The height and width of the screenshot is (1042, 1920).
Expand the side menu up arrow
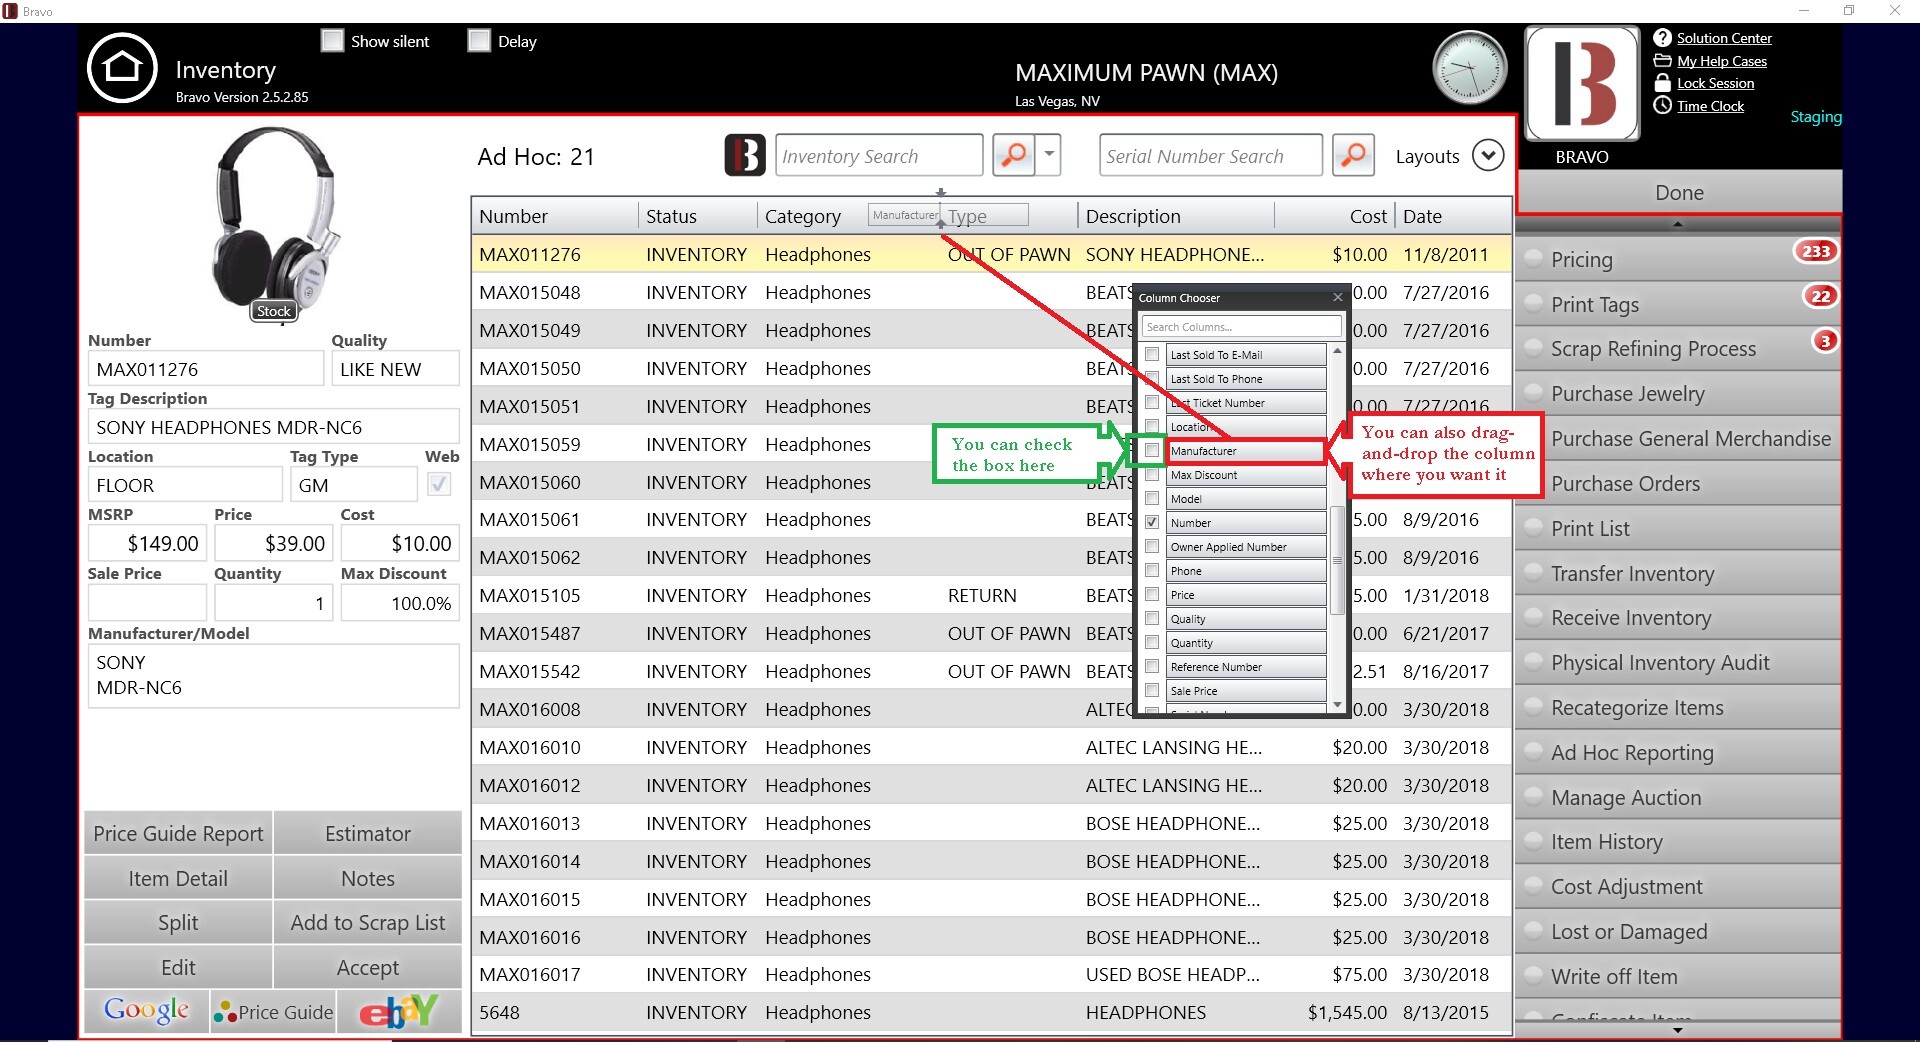point(1678,224)
